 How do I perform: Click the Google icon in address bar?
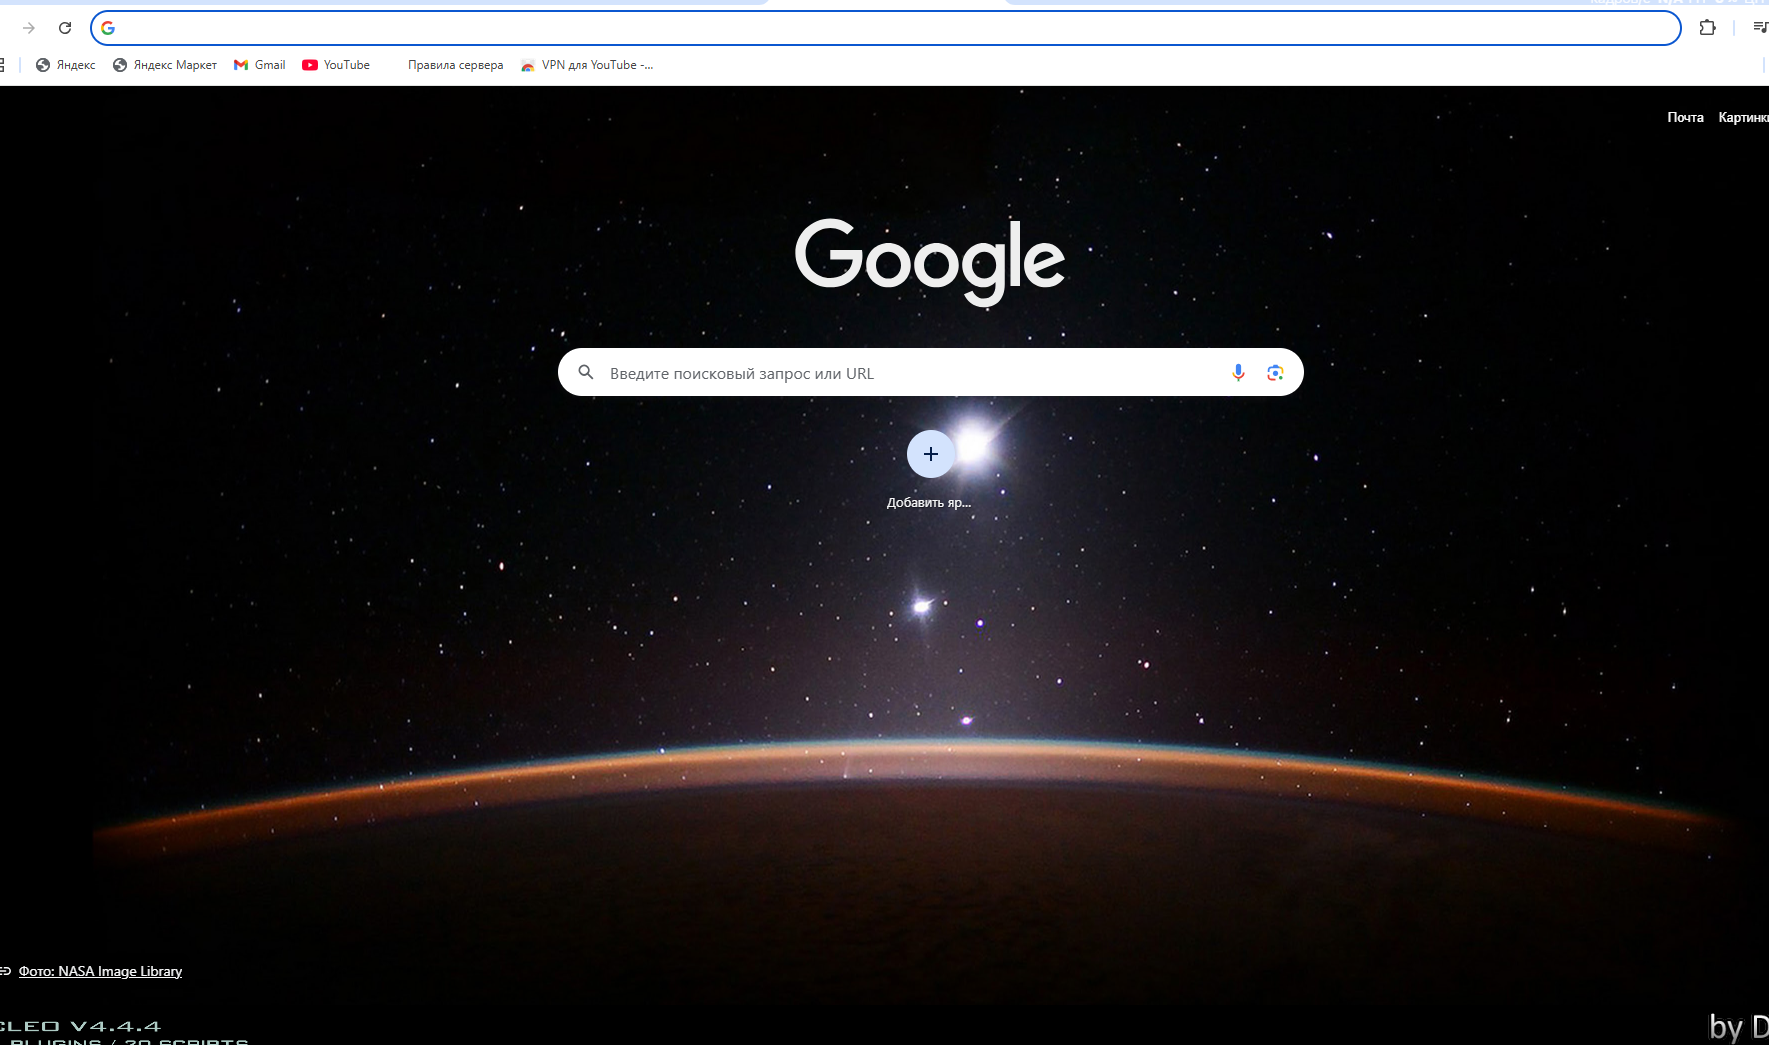coord(108,28)
